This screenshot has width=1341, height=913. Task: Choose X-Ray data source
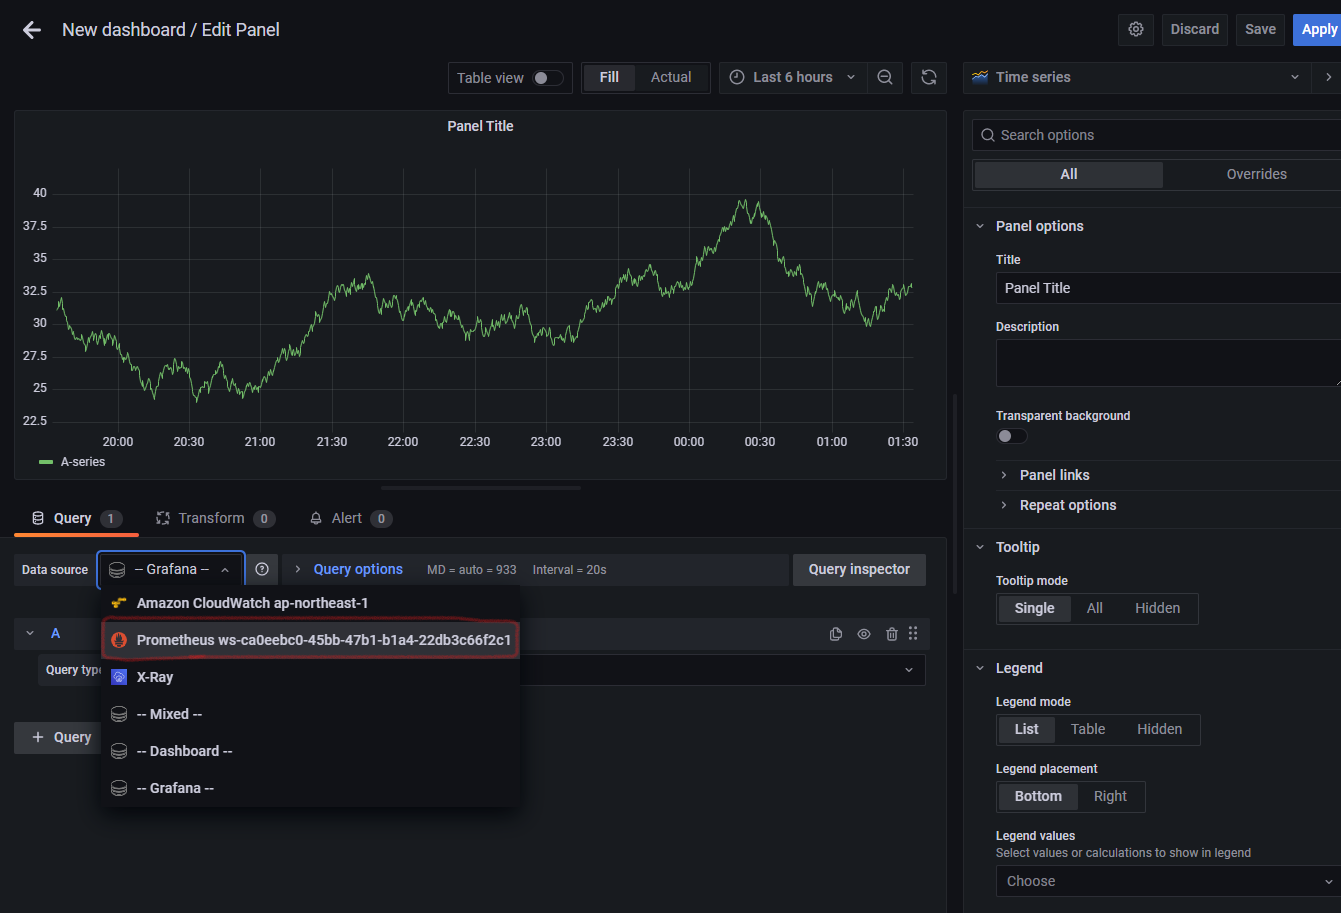311,677
